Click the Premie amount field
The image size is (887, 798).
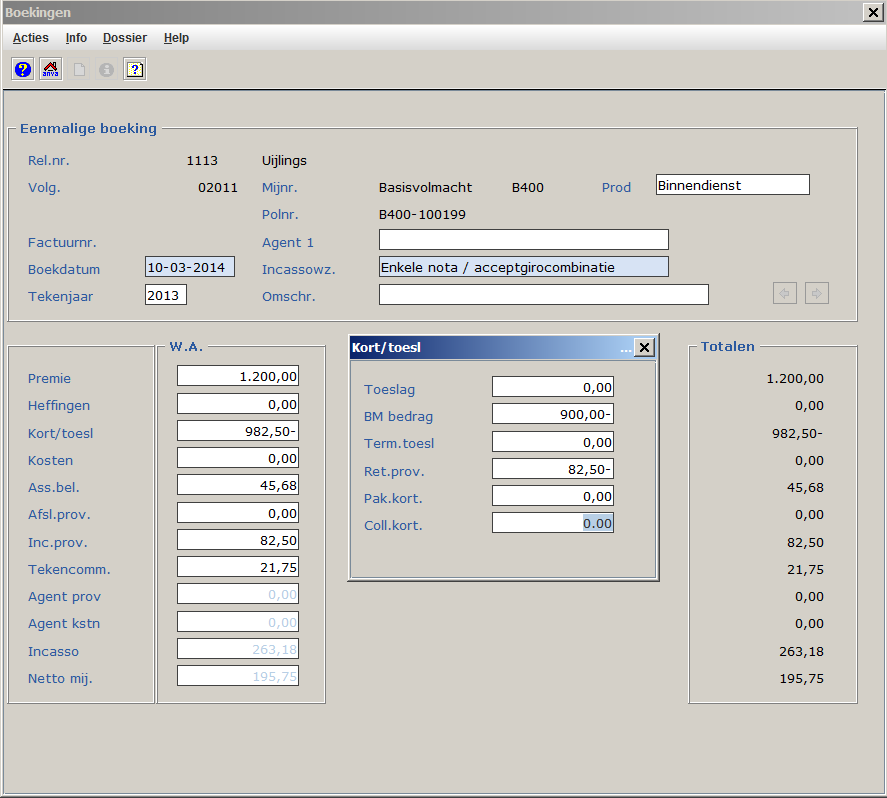click(238, 376)
